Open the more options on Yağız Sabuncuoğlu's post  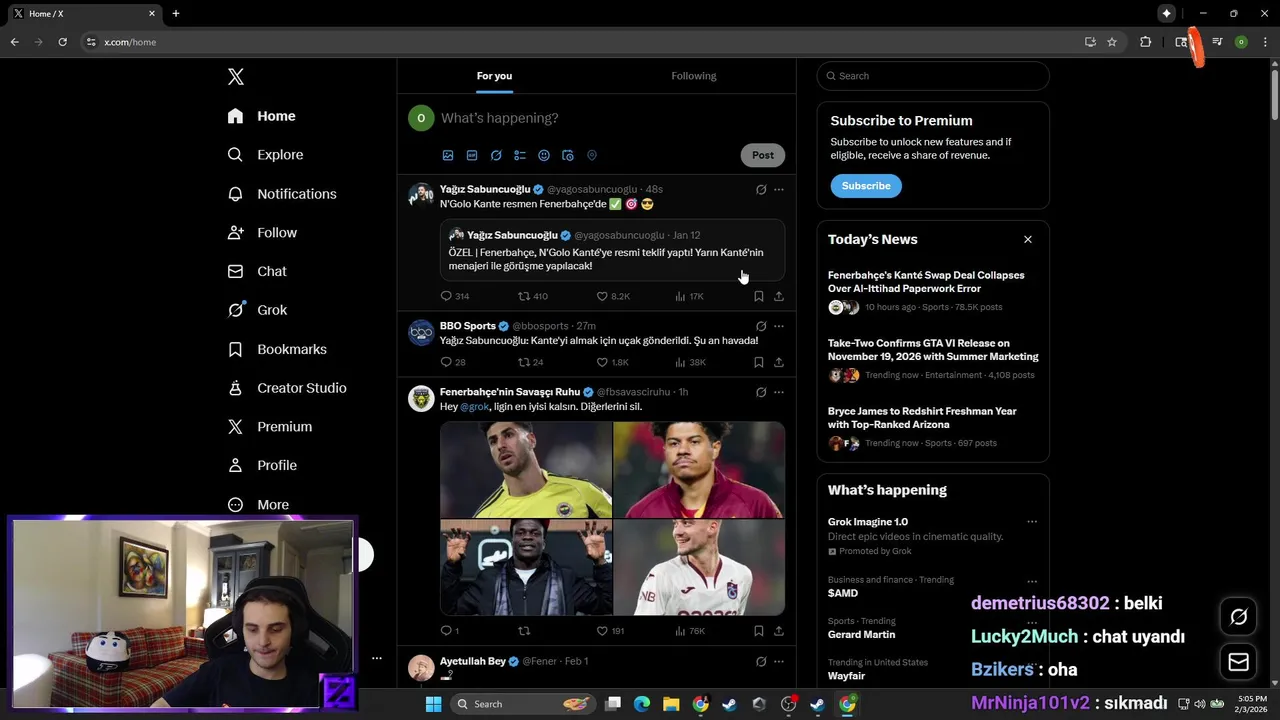coord(779,189)
